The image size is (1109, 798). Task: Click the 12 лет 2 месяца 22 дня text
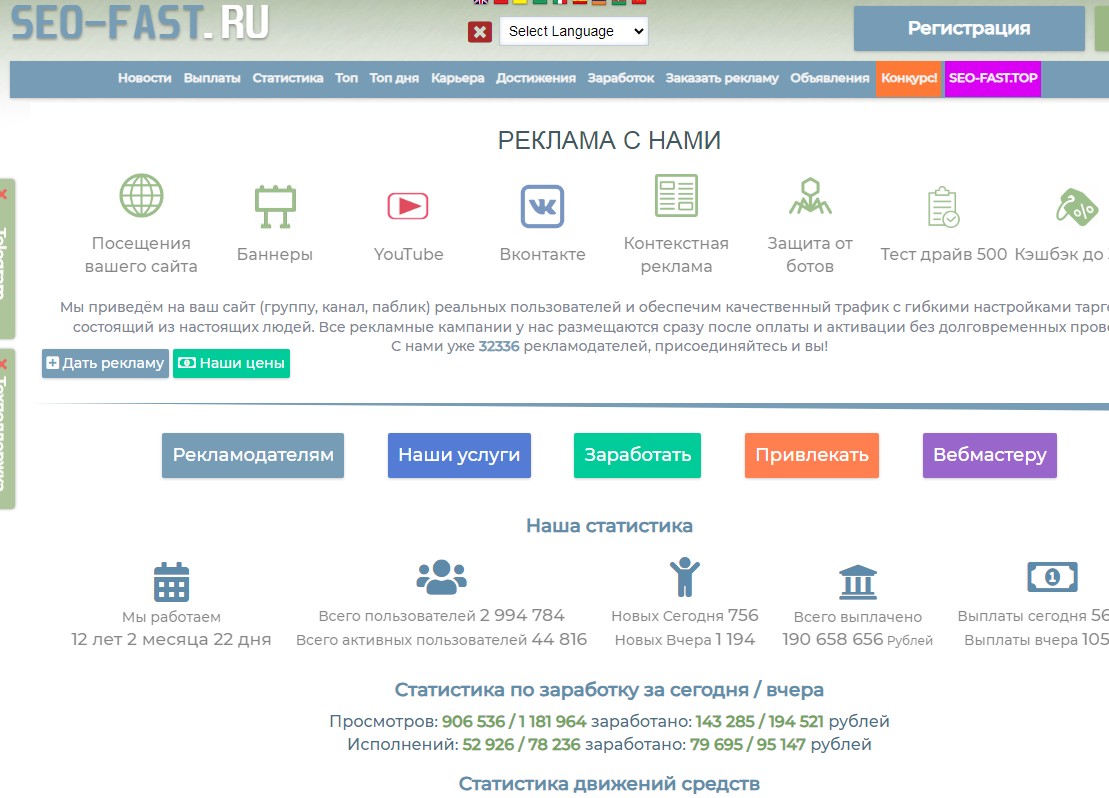click(171, 639)
